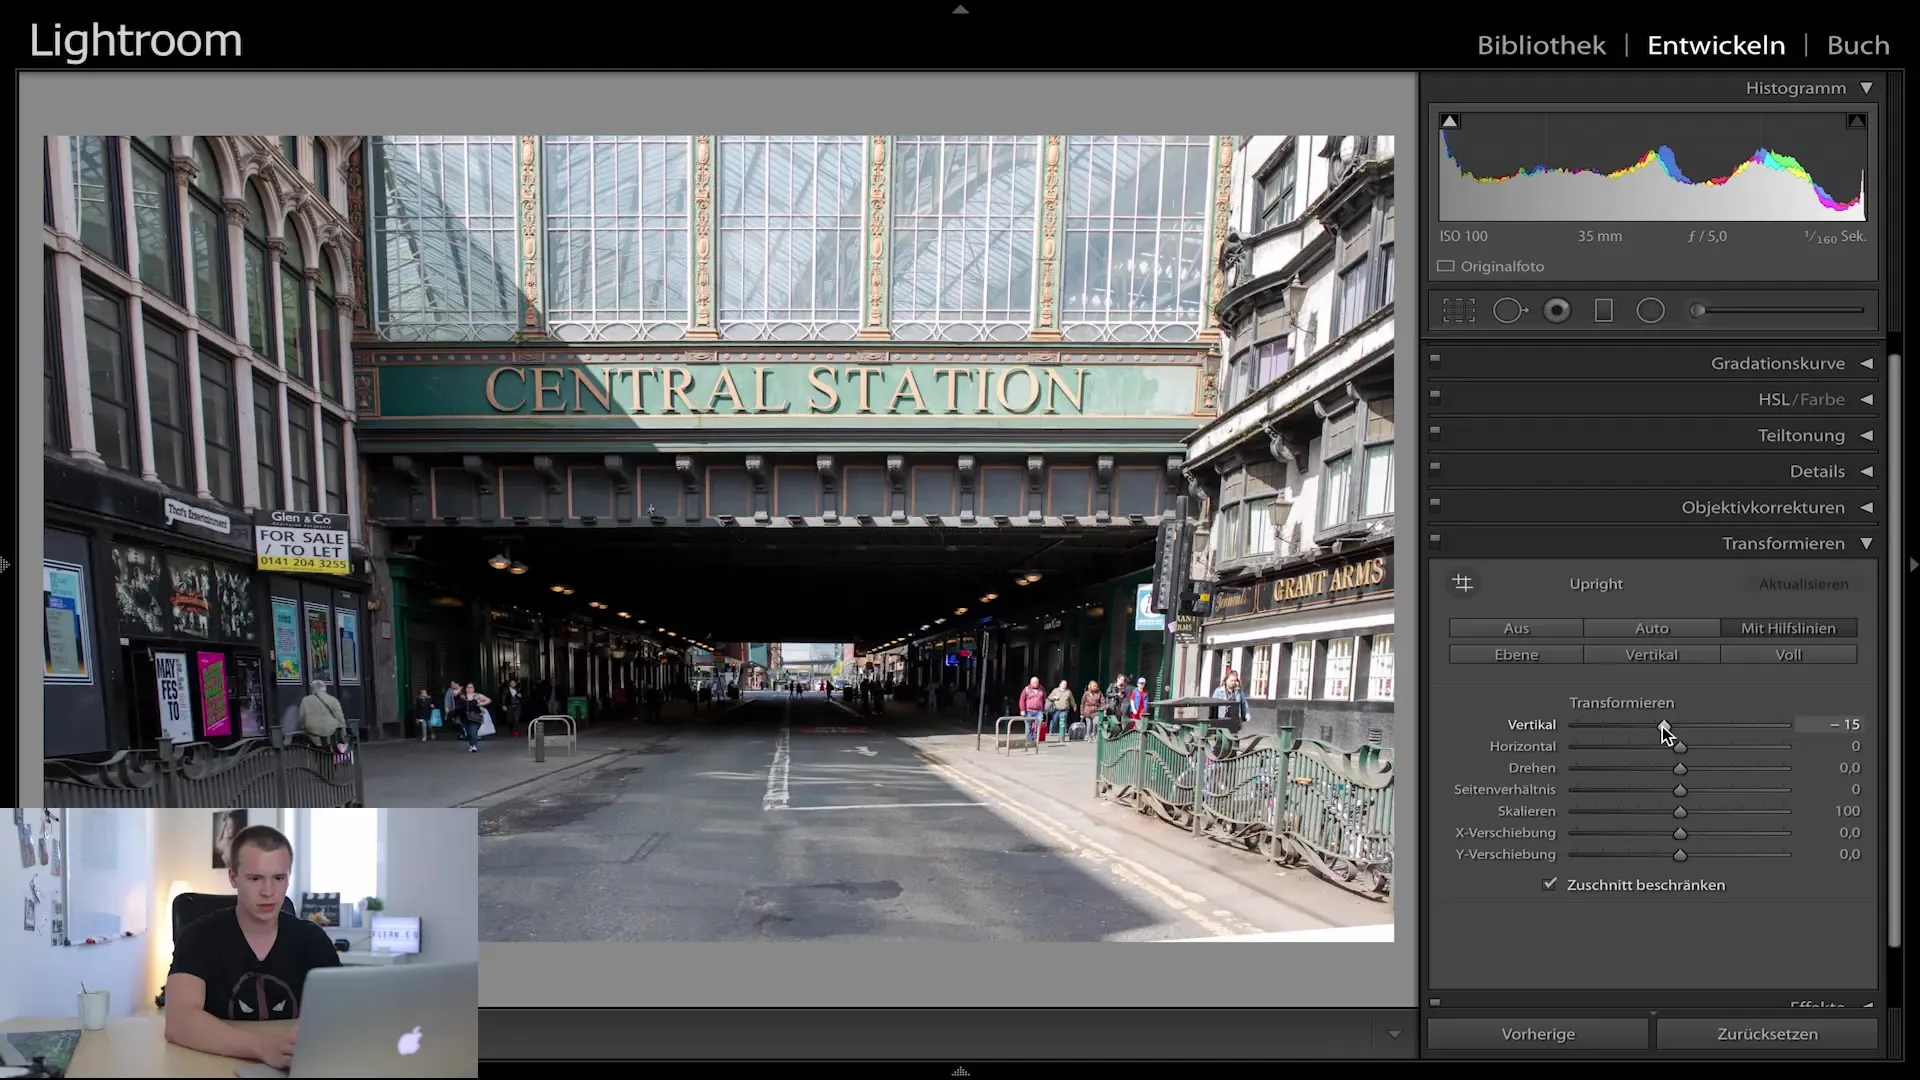
Task: Turn Upright off with Aus
Action: [x=1516, y=628]
